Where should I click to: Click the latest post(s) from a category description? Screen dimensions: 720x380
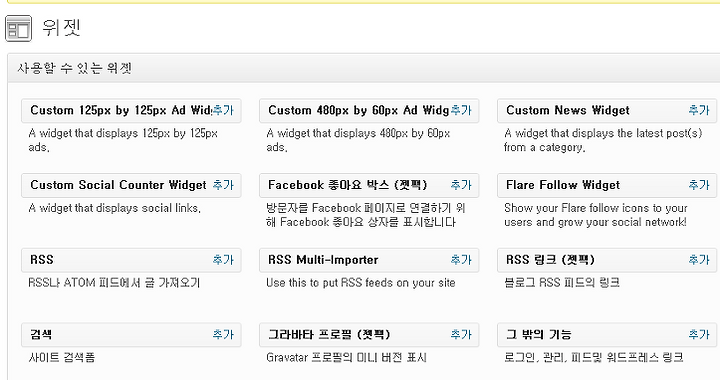(x=603, y=140)
